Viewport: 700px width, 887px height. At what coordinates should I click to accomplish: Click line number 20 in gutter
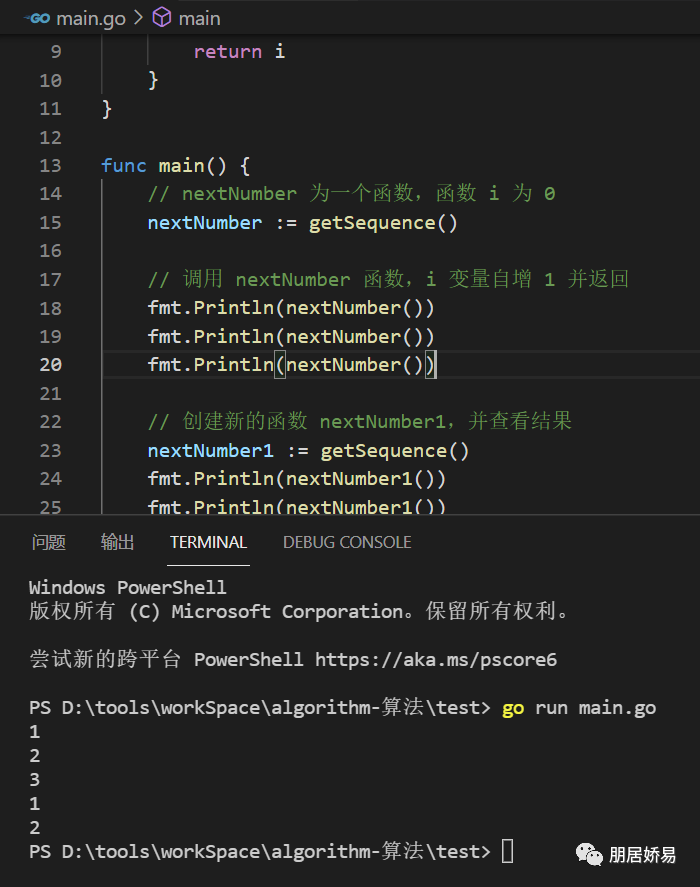(x=50, y=365)
